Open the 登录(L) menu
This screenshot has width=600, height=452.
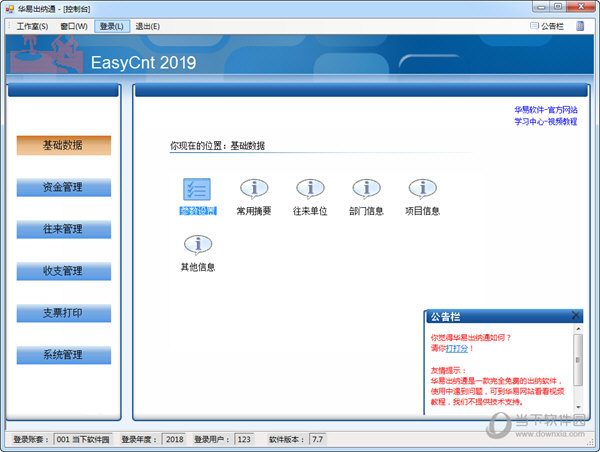113,26
